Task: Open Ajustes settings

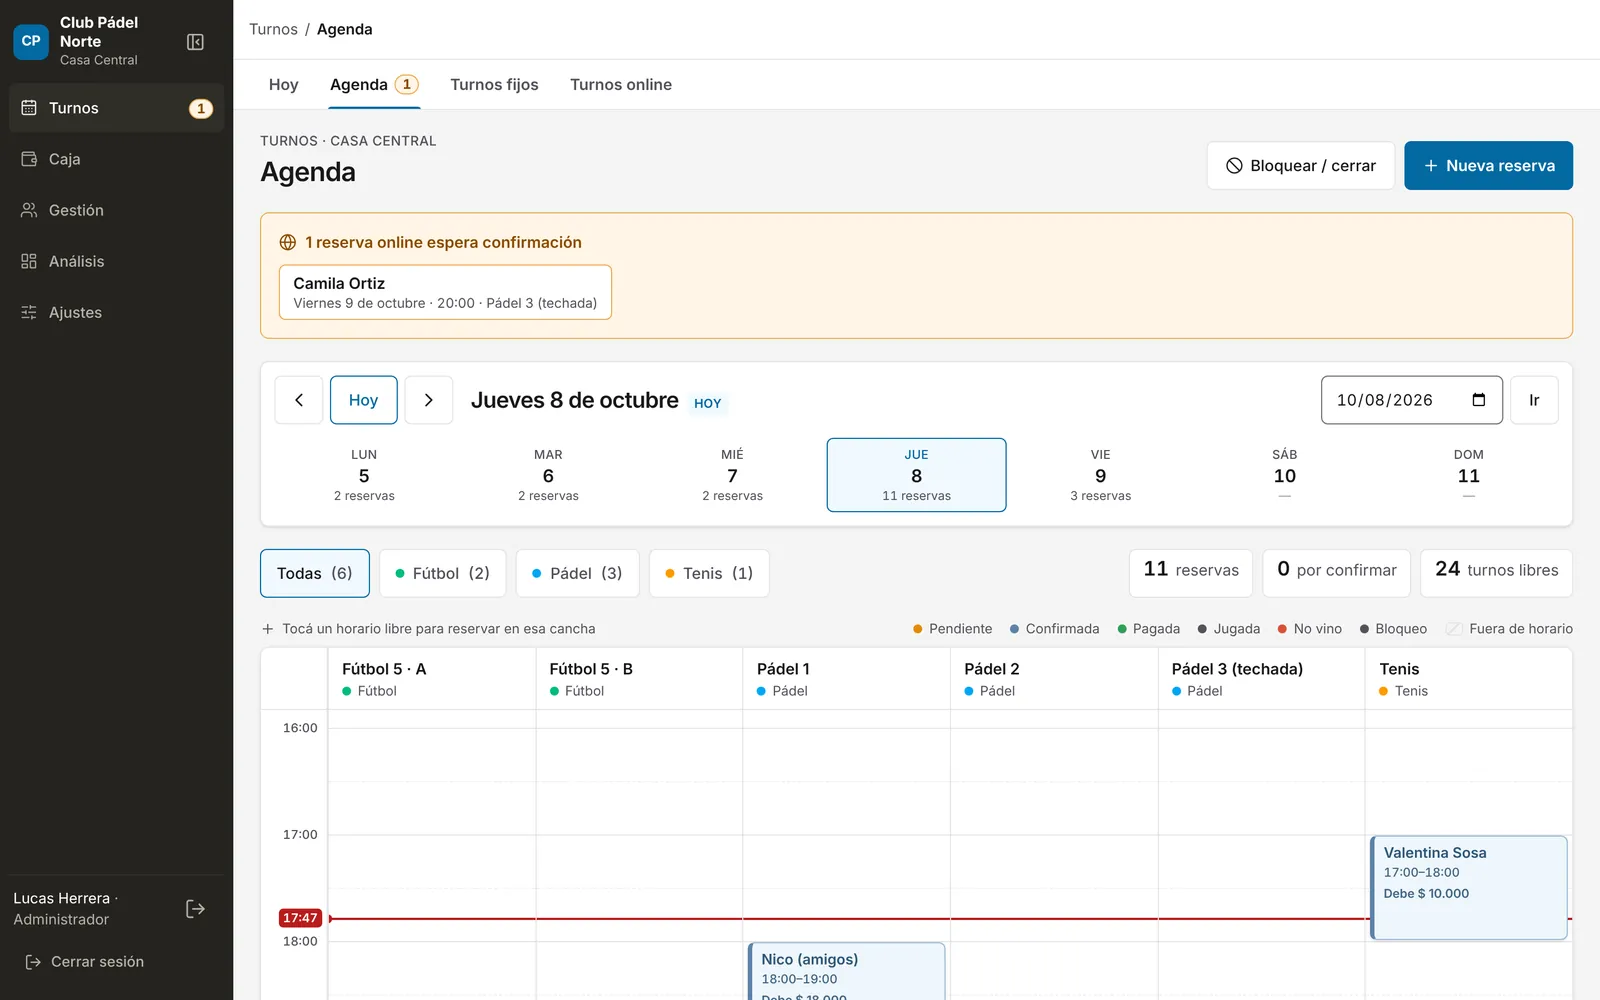Action: tap(116, 312)
